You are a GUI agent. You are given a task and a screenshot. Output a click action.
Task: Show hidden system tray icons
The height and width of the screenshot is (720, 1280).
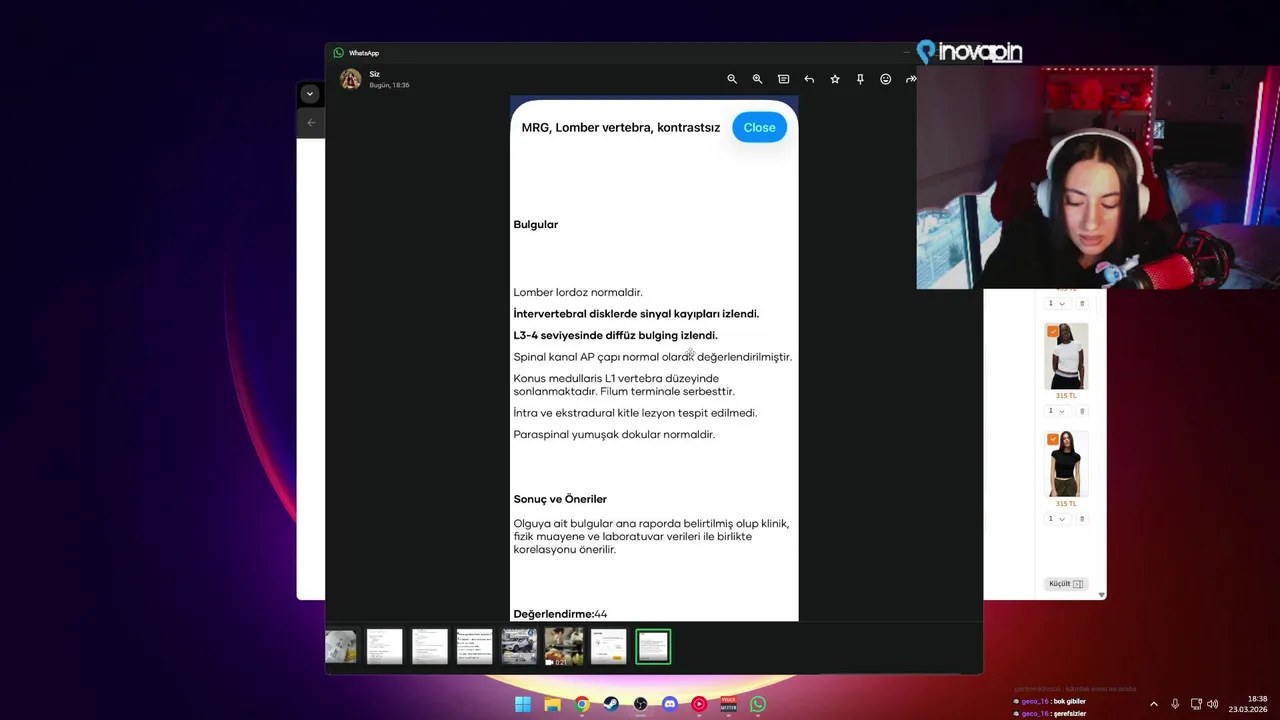click(1153, 704)
